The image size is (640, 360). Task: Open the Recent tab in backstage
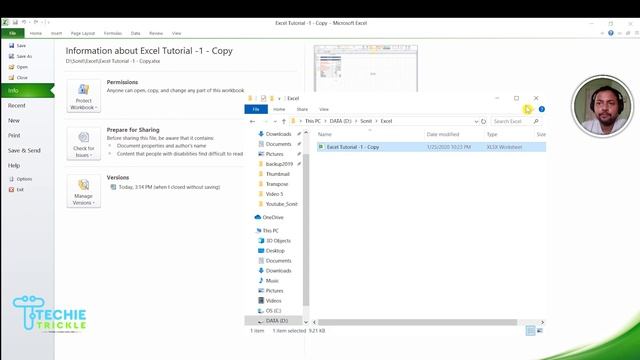tap(17, 106)
